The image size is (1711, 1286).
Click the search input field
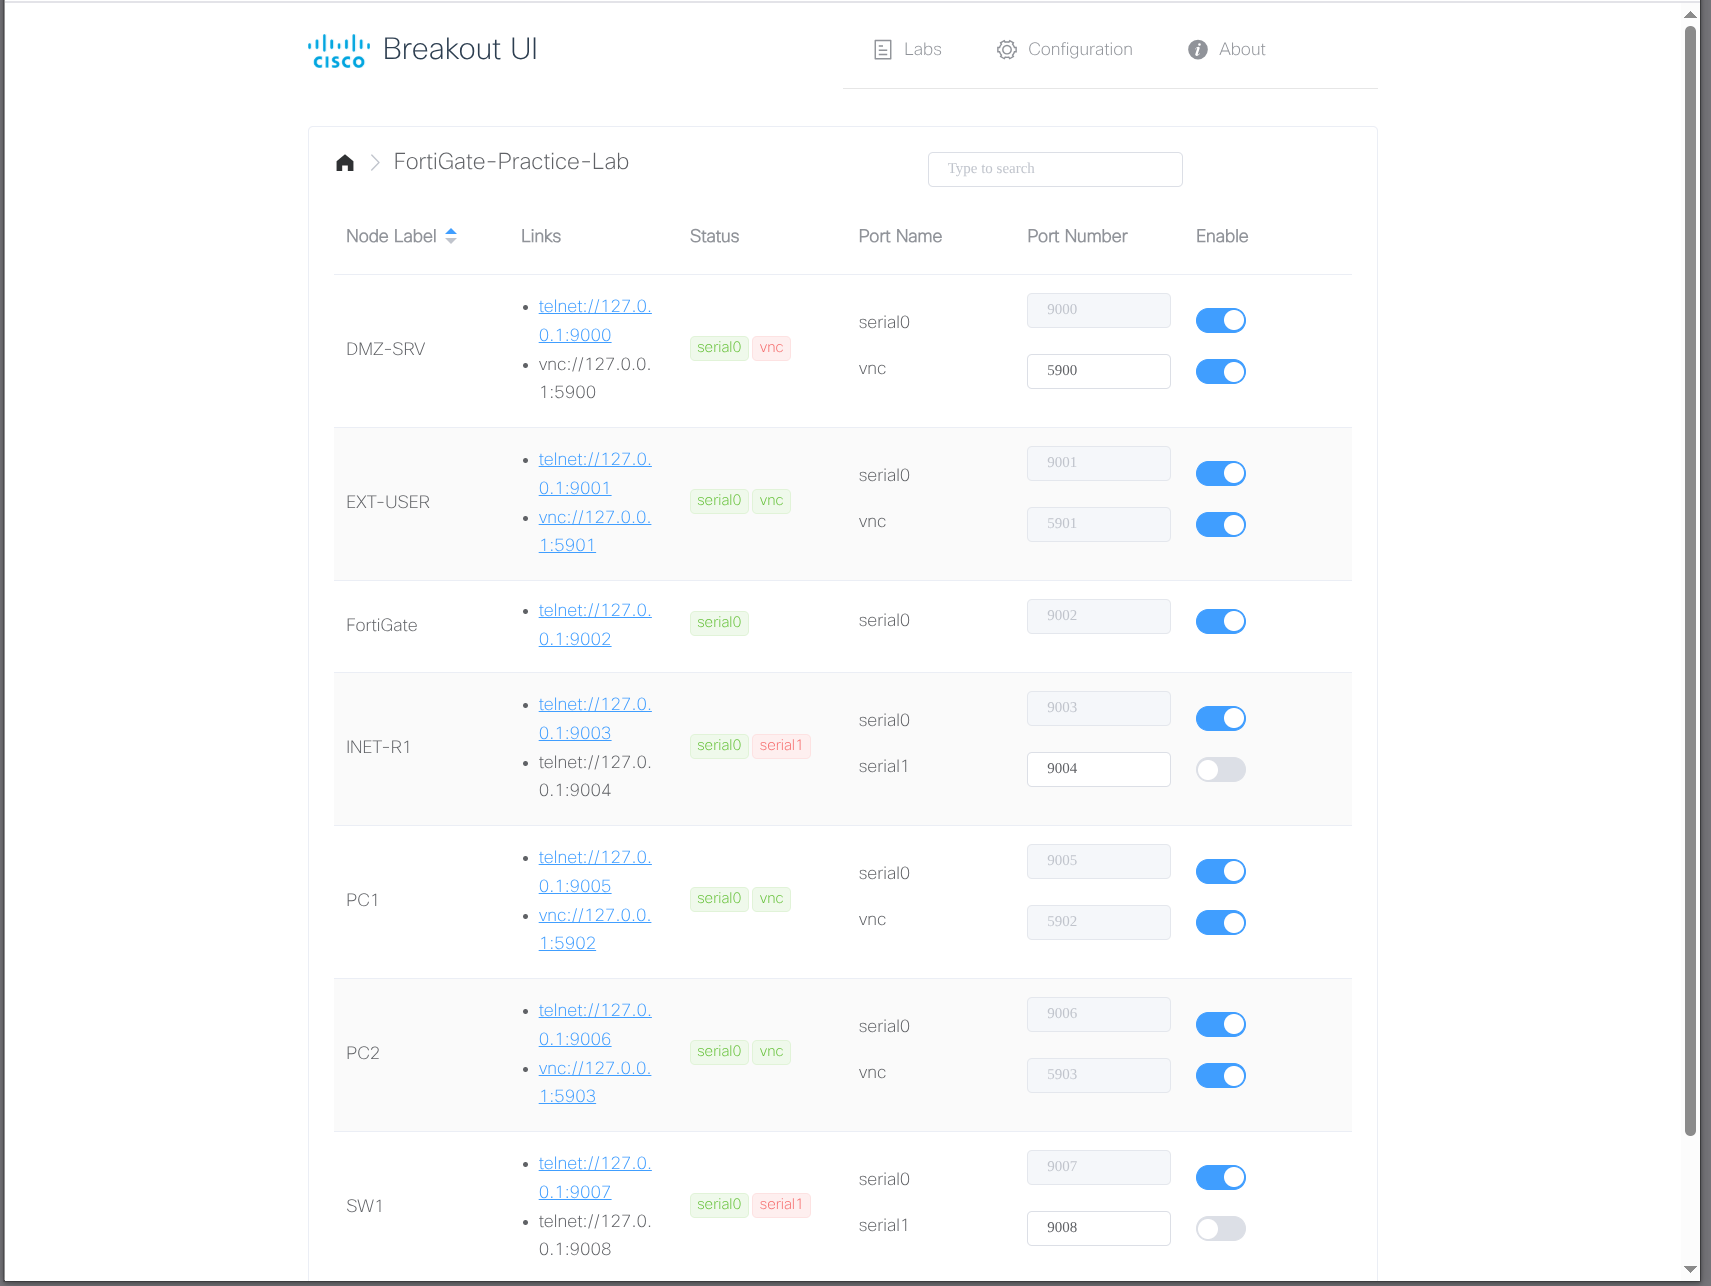tap(1055, 169)
